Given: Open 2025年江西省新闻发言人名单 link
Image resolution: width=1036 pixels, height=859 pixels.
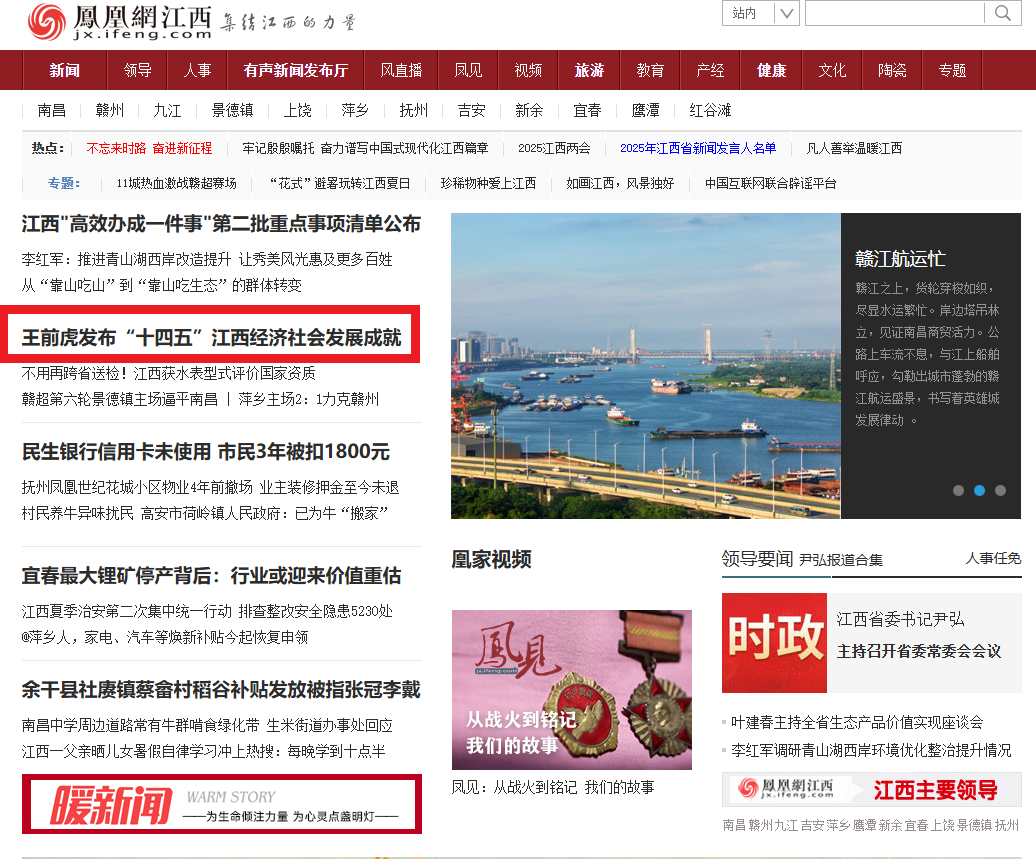Looking at the screenshot, I should (698, 148).
